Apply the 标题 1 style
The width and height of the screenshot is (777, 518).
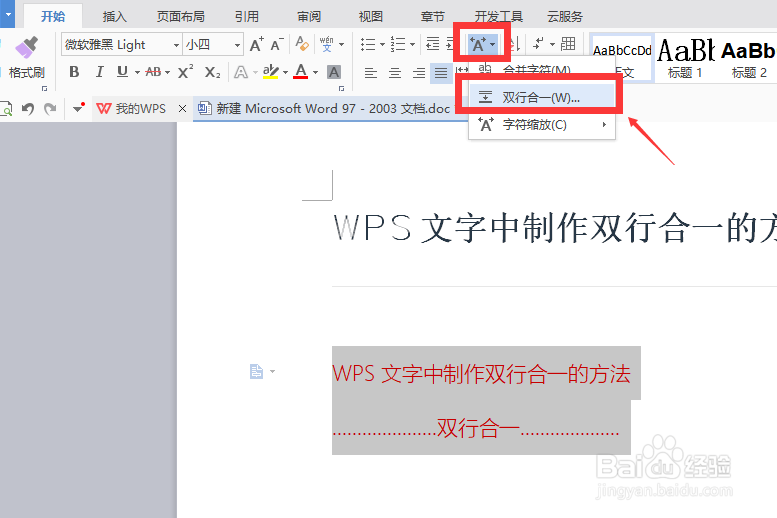pos(685,58)
